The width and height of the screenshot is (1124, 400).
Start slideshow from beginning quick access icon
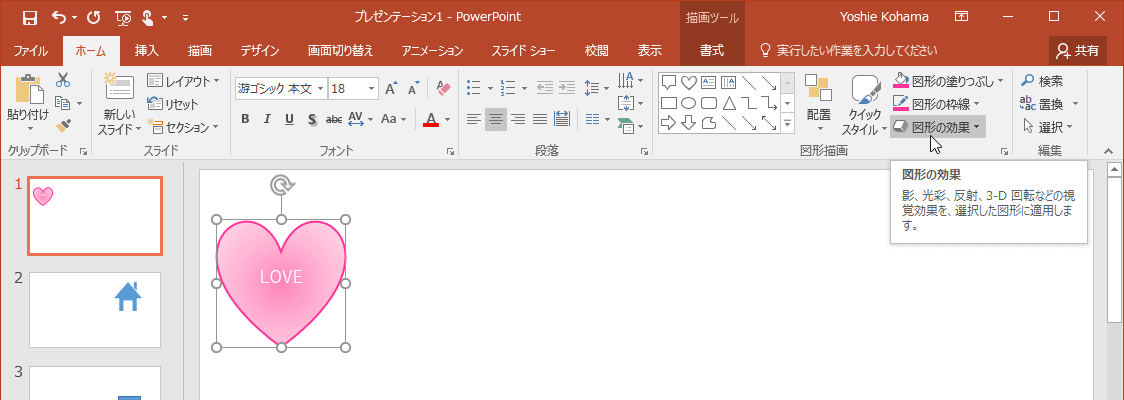[x=123, y=17]
